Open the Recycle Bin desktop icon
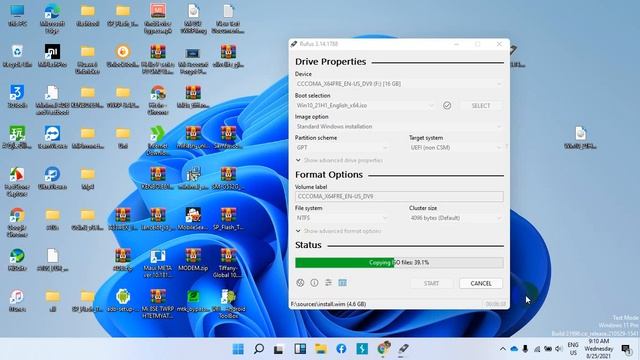The image size is (640, 360). [x=17, y=56]
